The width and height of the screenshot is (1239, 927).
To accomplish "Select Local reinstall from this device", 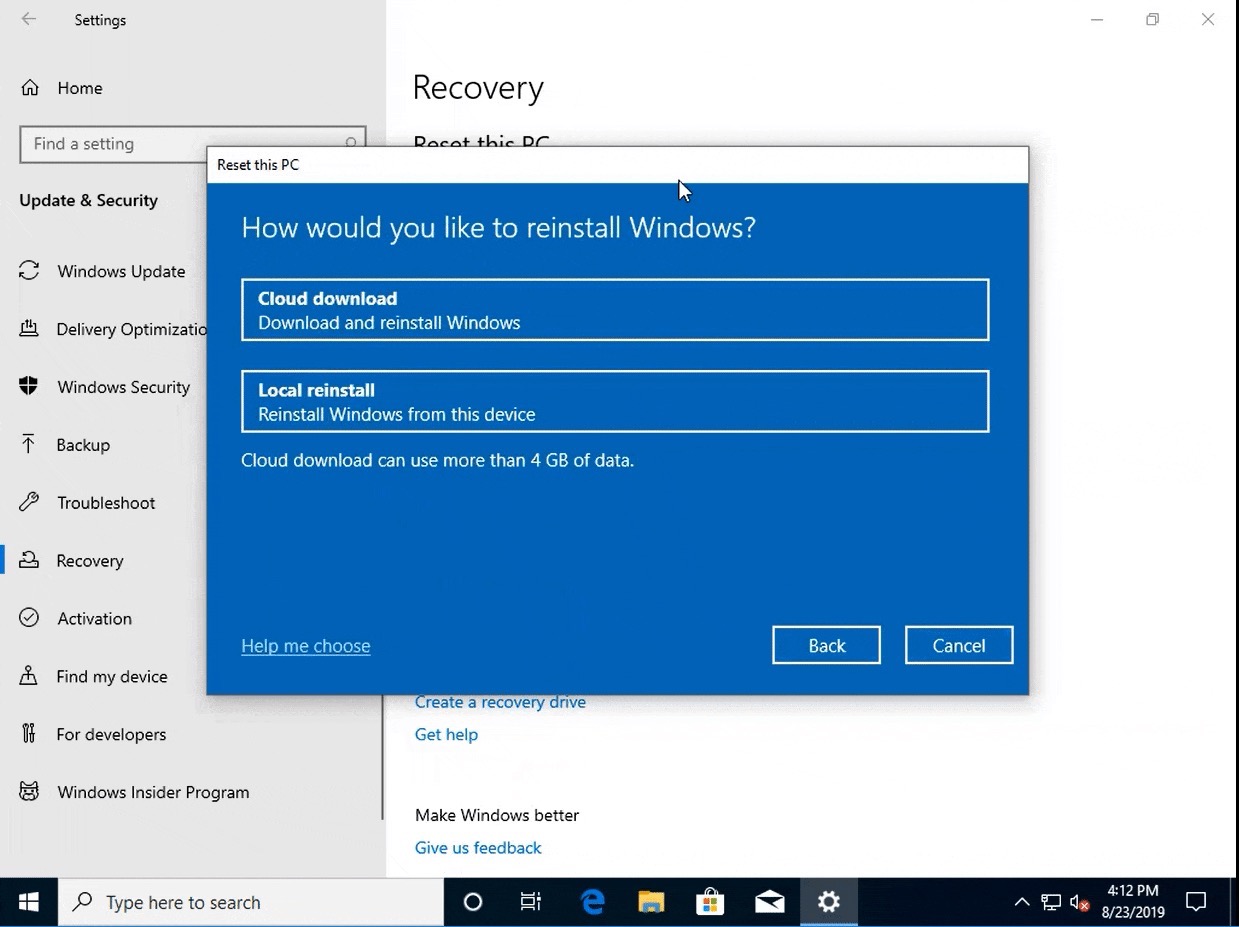I will [615, 402].
